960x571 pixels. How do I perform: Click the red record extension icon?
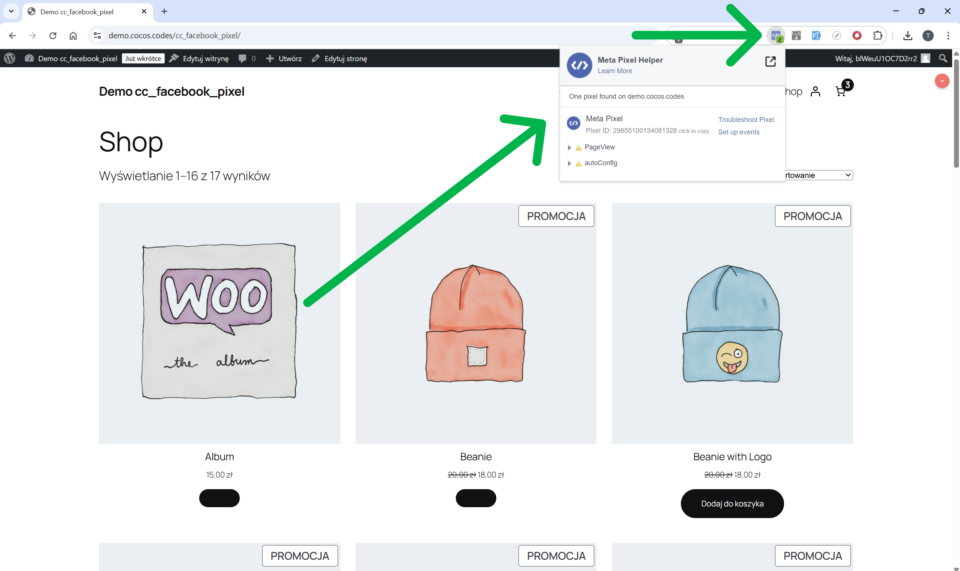pos(857,35)
